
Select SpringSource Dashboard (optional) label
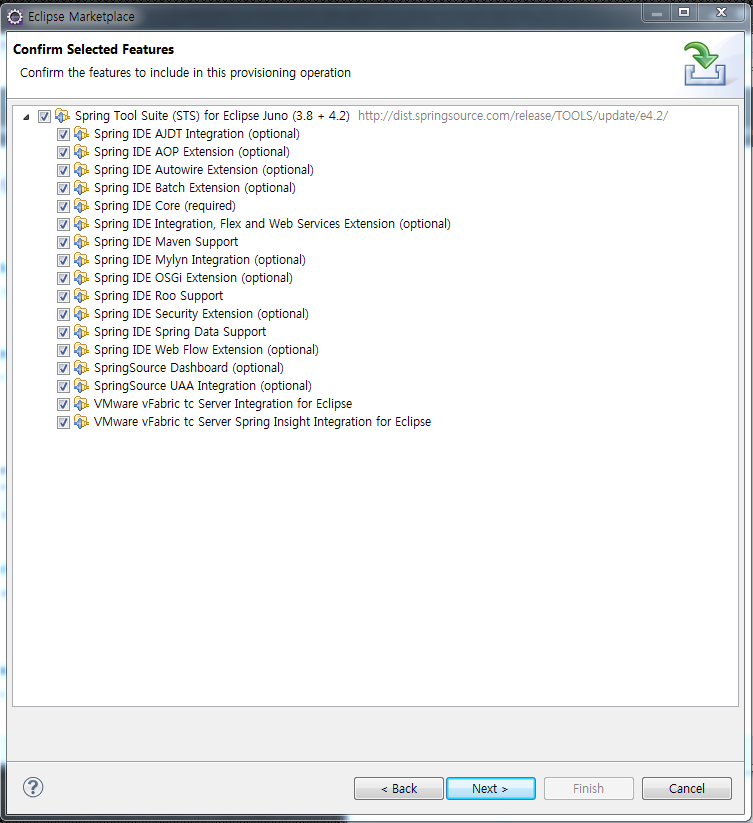click(x=189, y=367)
